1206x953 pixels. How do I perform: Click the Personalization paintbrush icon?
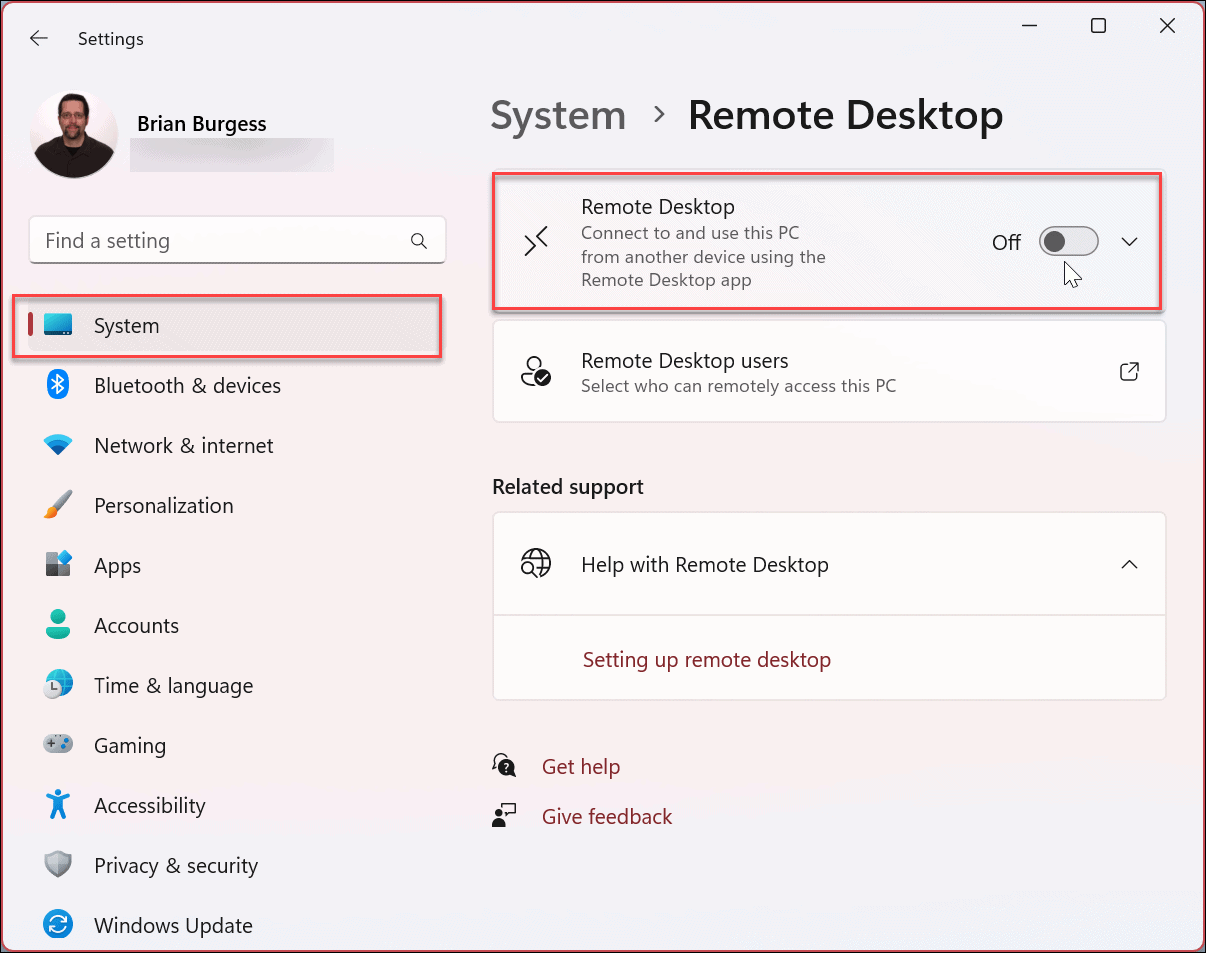tap(58, 505)
